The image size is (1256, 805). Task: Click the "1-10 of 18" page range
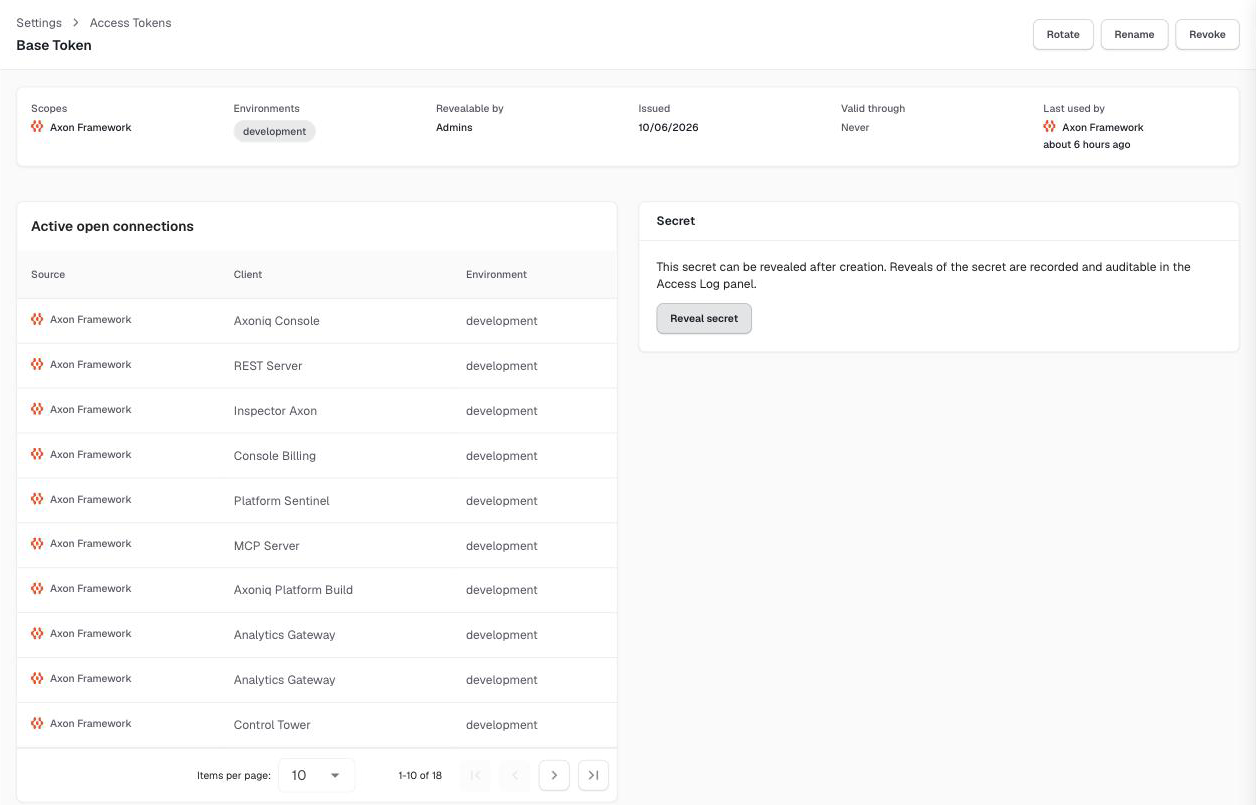click(420, 775)
